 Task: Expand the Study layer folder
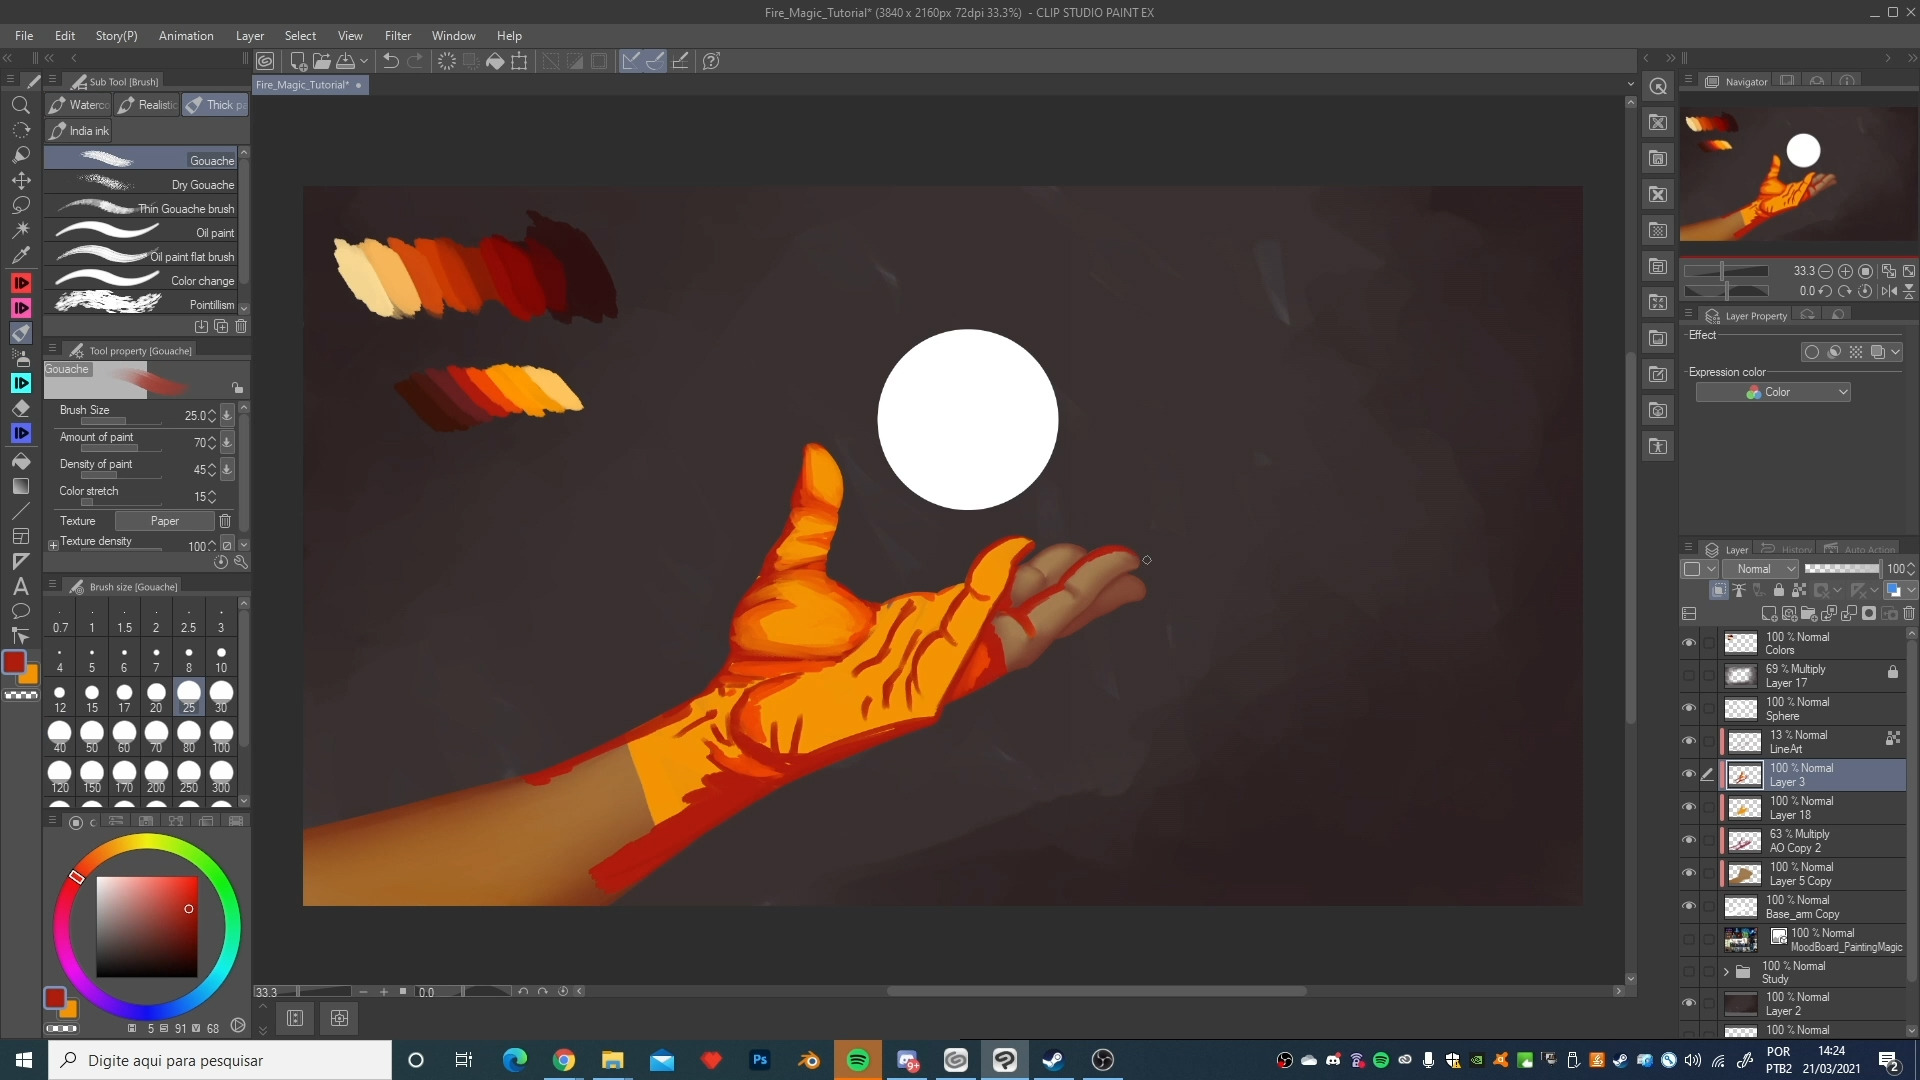click(x=1726, y=971)
